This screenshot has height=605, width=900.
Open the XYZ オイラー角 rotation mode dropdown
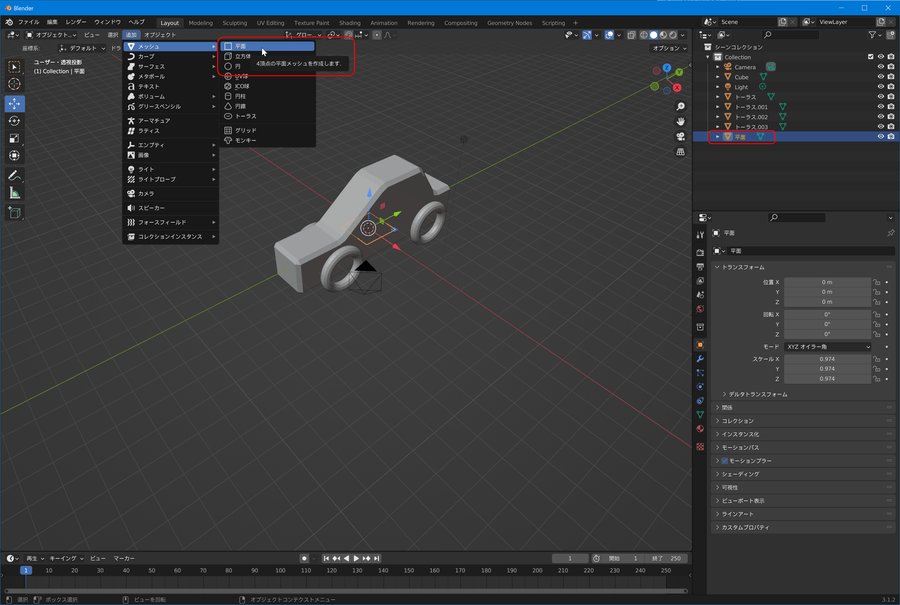tap(827, 347)
